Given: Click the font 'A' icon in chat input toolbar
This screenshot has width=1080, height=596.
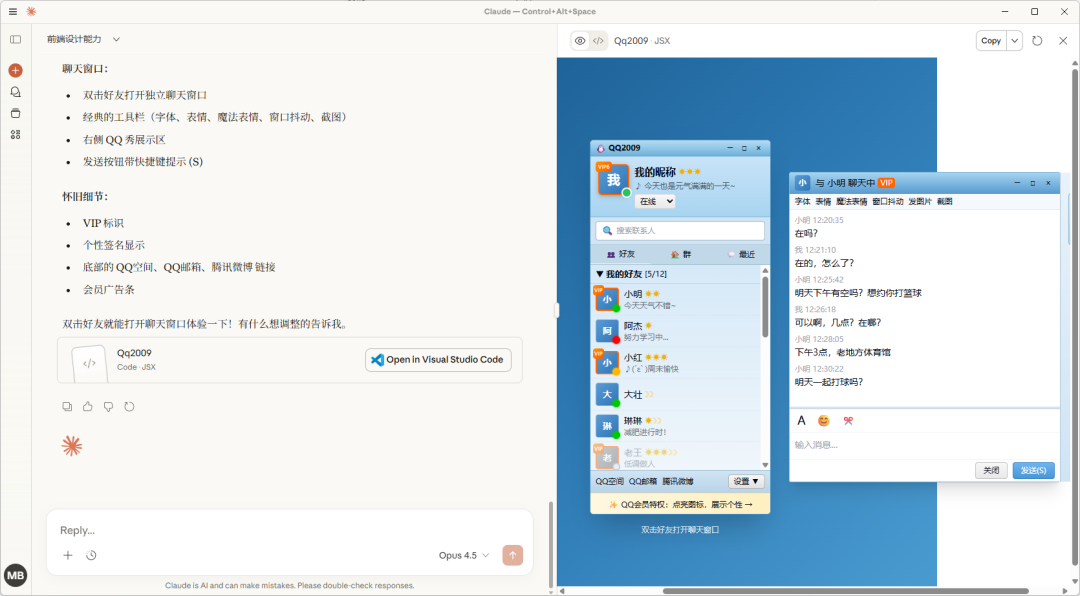Looking at the screenshot, I should coord(801,420).
